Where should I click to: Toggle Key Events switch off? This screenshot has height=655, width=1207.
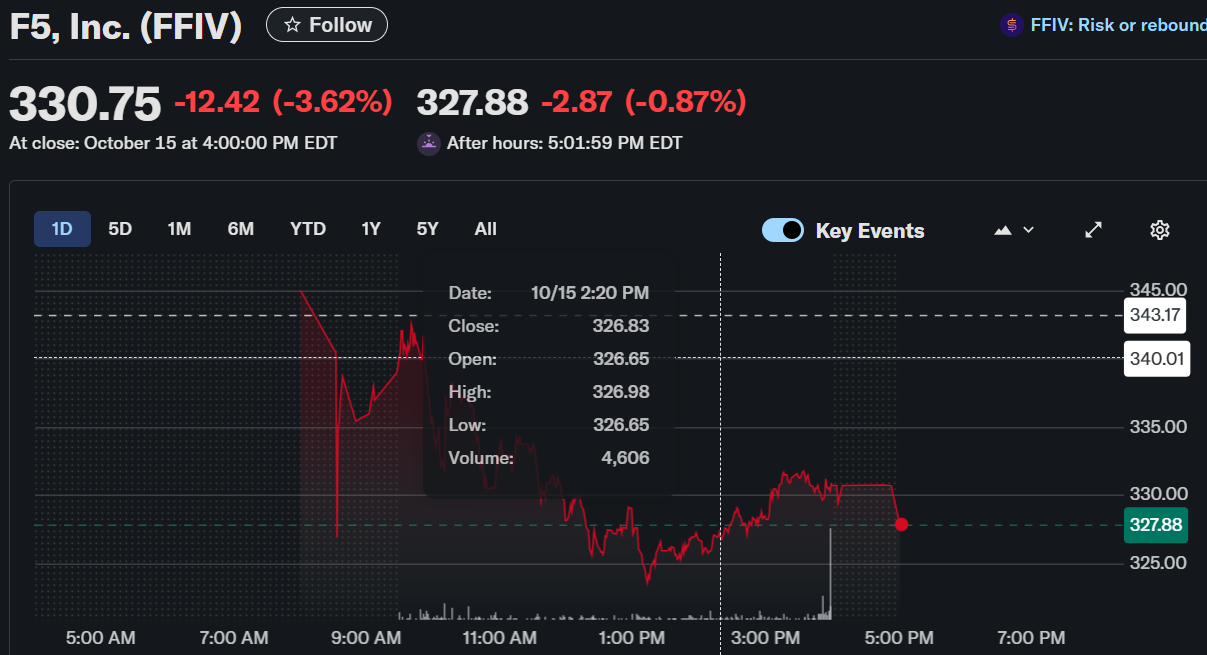(782, 230)
